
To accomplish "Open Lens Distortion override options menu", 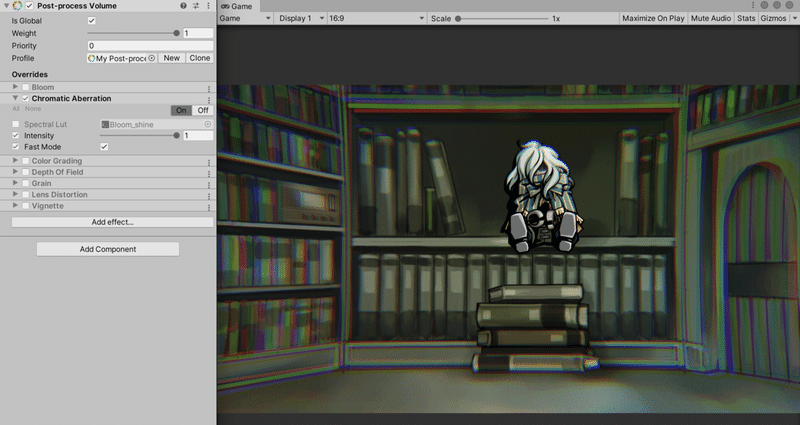I will pos(209,195).
